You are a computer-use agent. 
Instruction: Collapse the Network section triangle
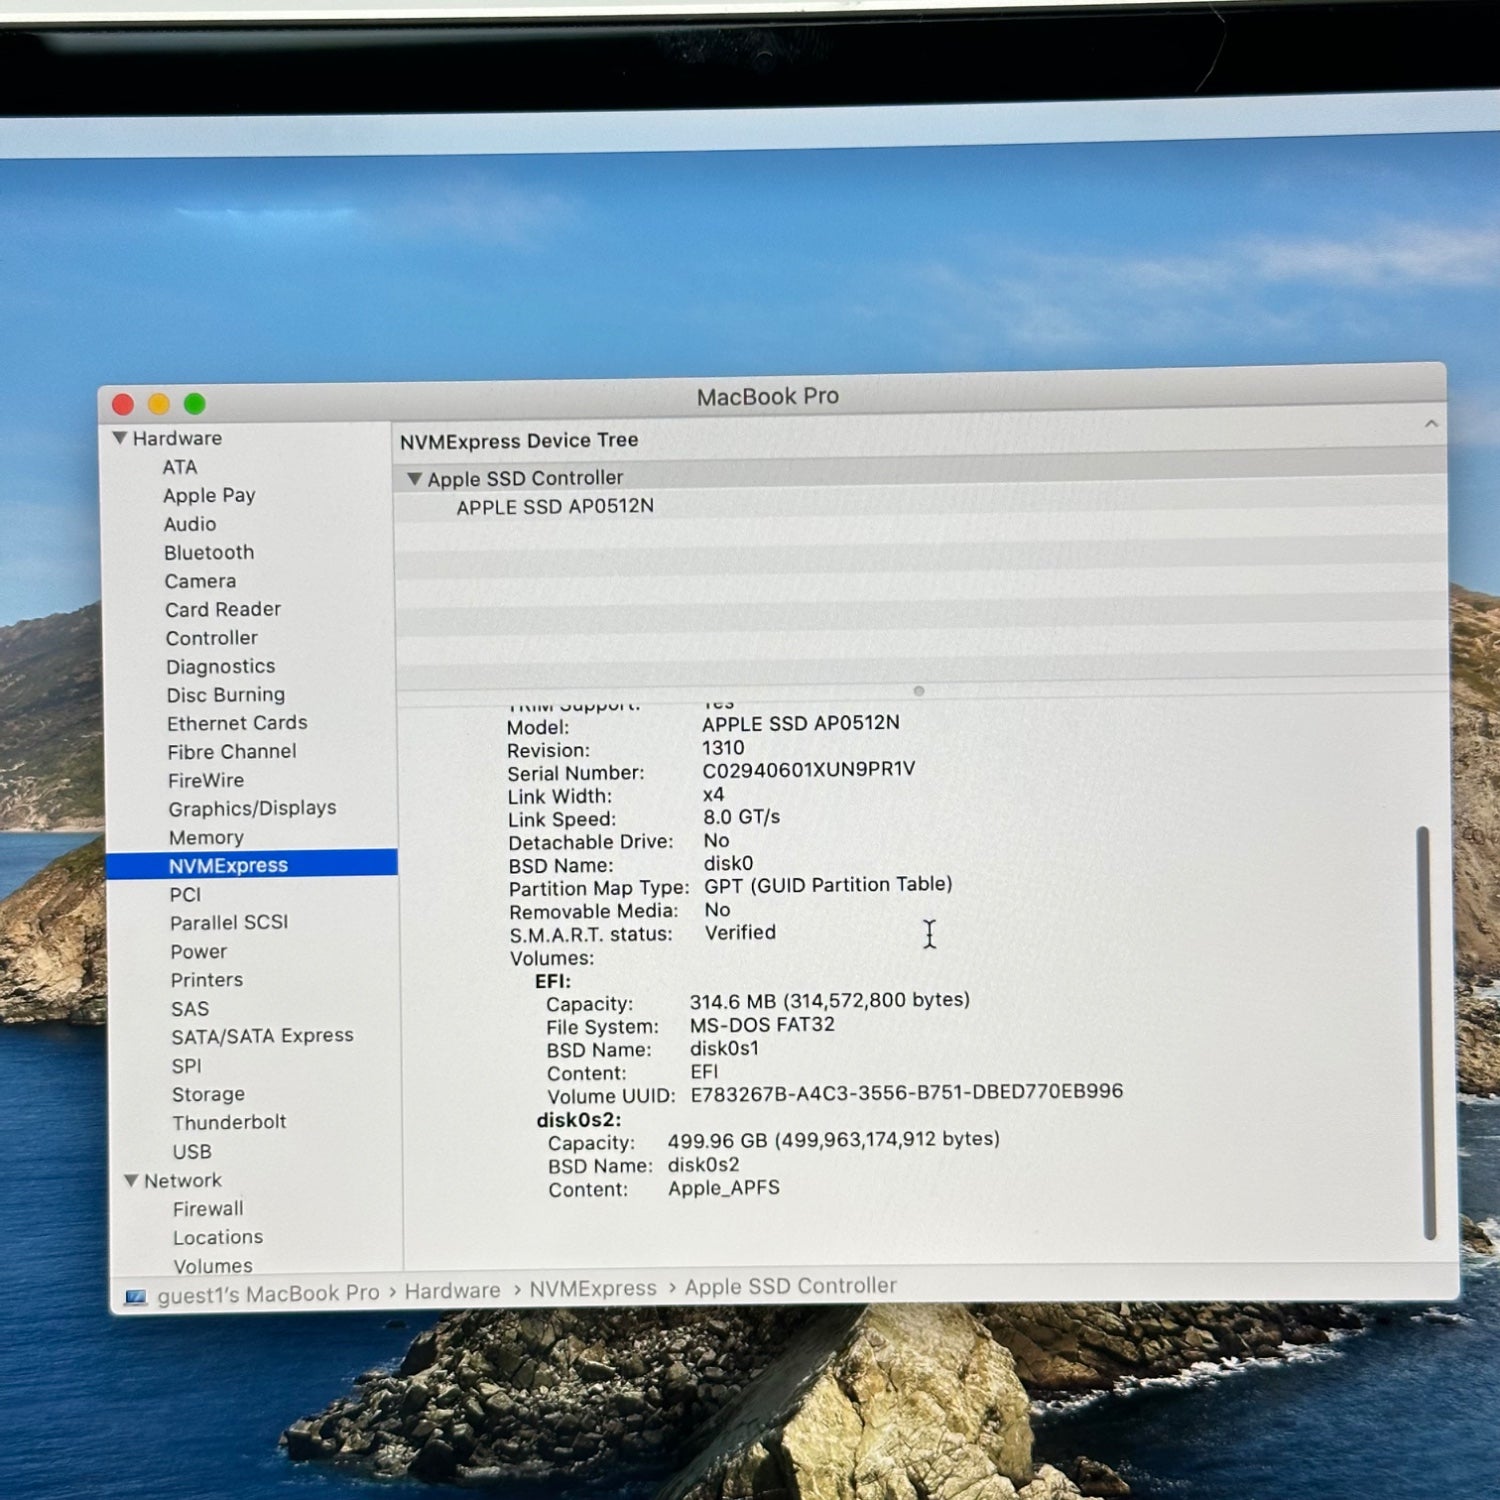click(x=131, y=1181)
